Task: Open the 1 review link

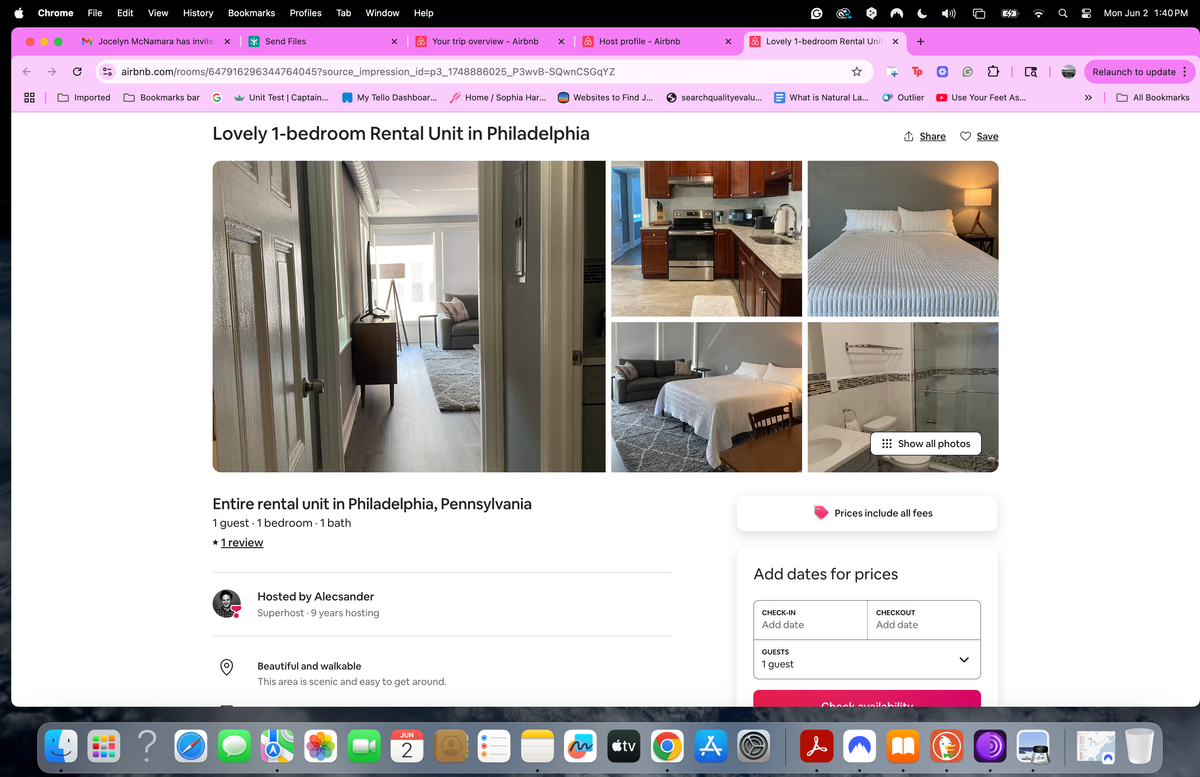Action: pos(241,542)
